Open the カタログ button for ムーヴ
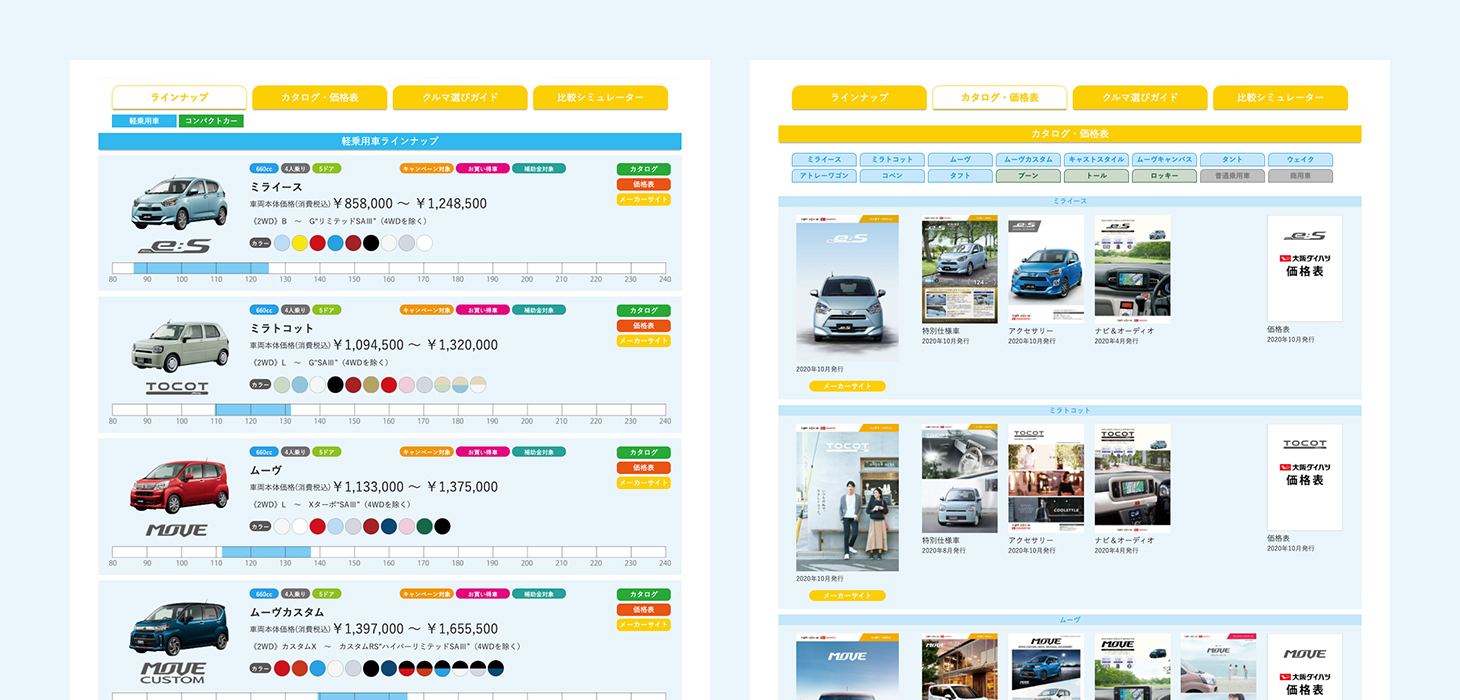1460x700 pixels. pos(643,453)
